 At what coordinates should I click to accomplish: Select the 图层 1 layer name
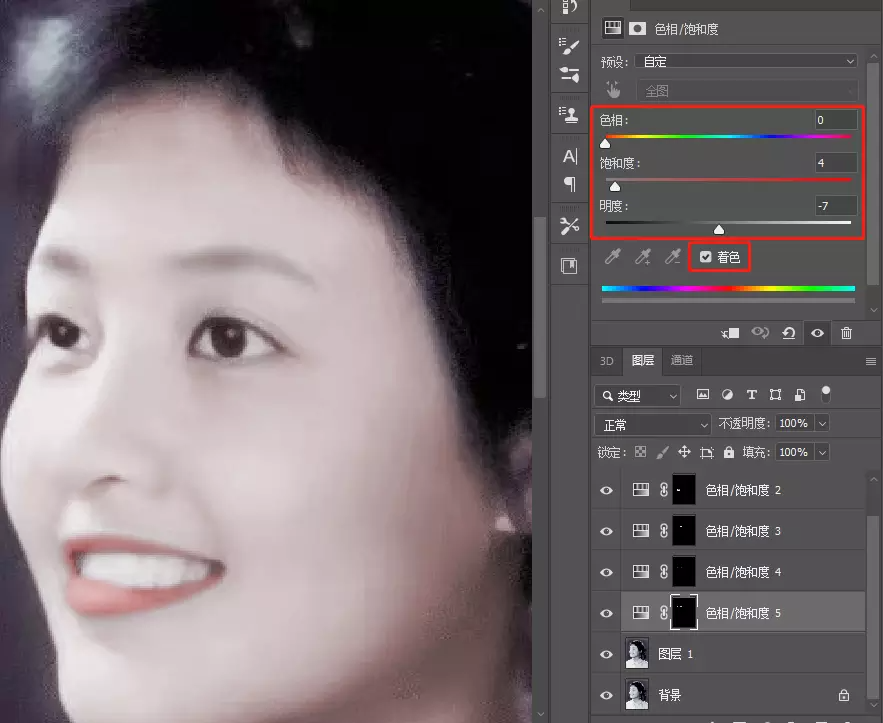coord(675,654)
